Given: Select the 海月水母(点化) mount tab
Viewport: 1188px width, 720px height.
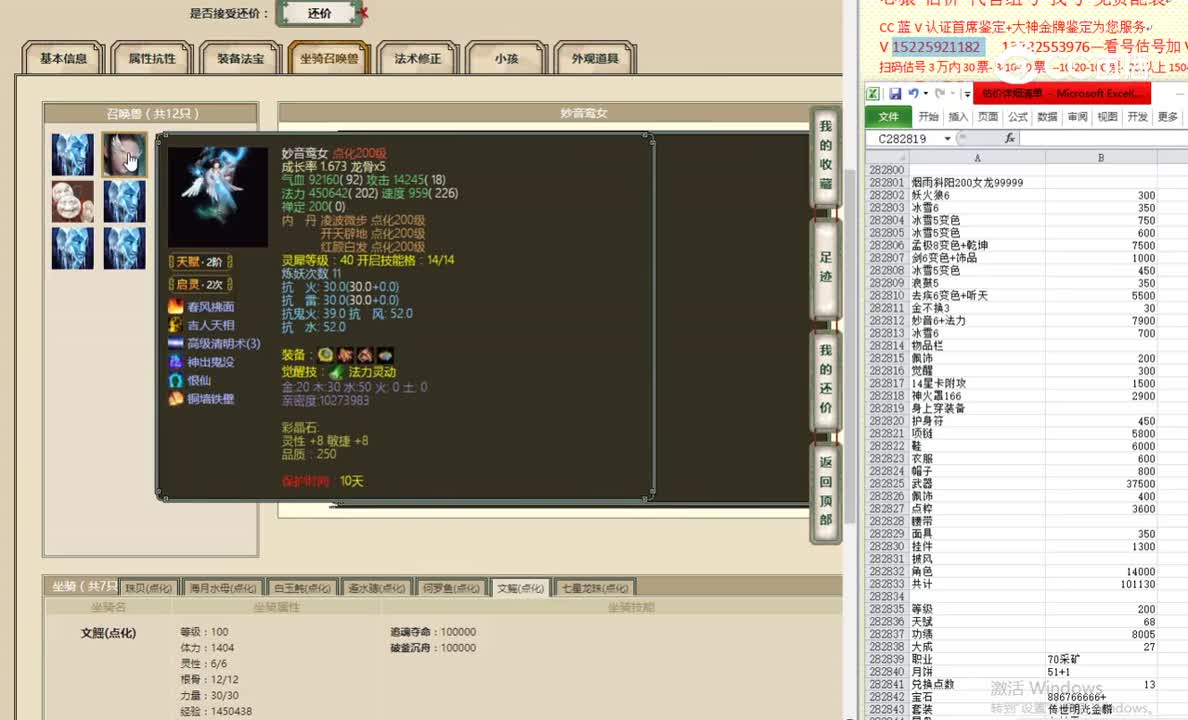Looking at the screenshot, I should point(222,588).
